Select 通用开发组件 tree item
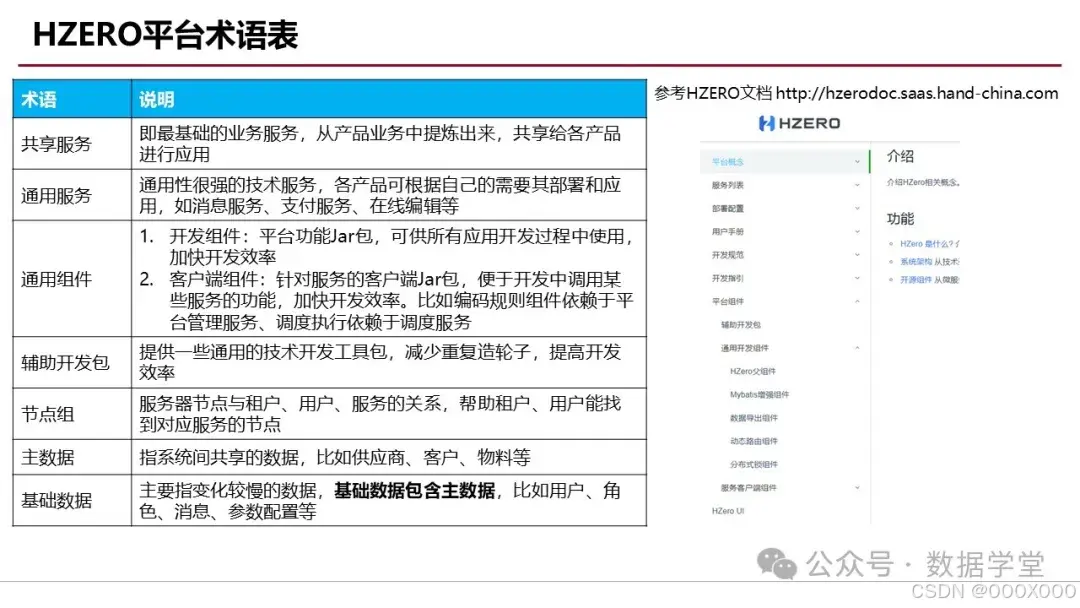Screen dimensions: 1080x608 [745, 348]
